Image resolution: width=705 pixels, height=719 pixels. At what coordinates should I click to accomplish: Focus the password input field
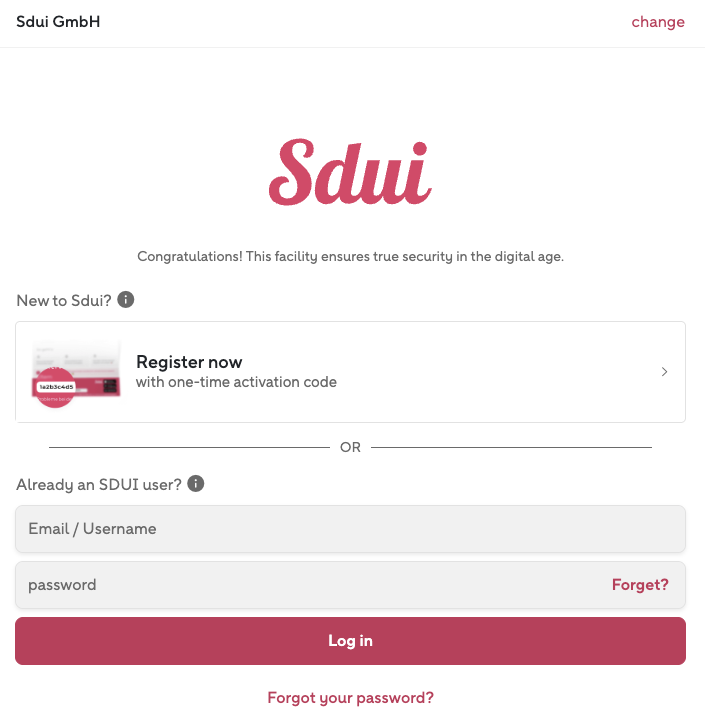(x=300, y=585)
